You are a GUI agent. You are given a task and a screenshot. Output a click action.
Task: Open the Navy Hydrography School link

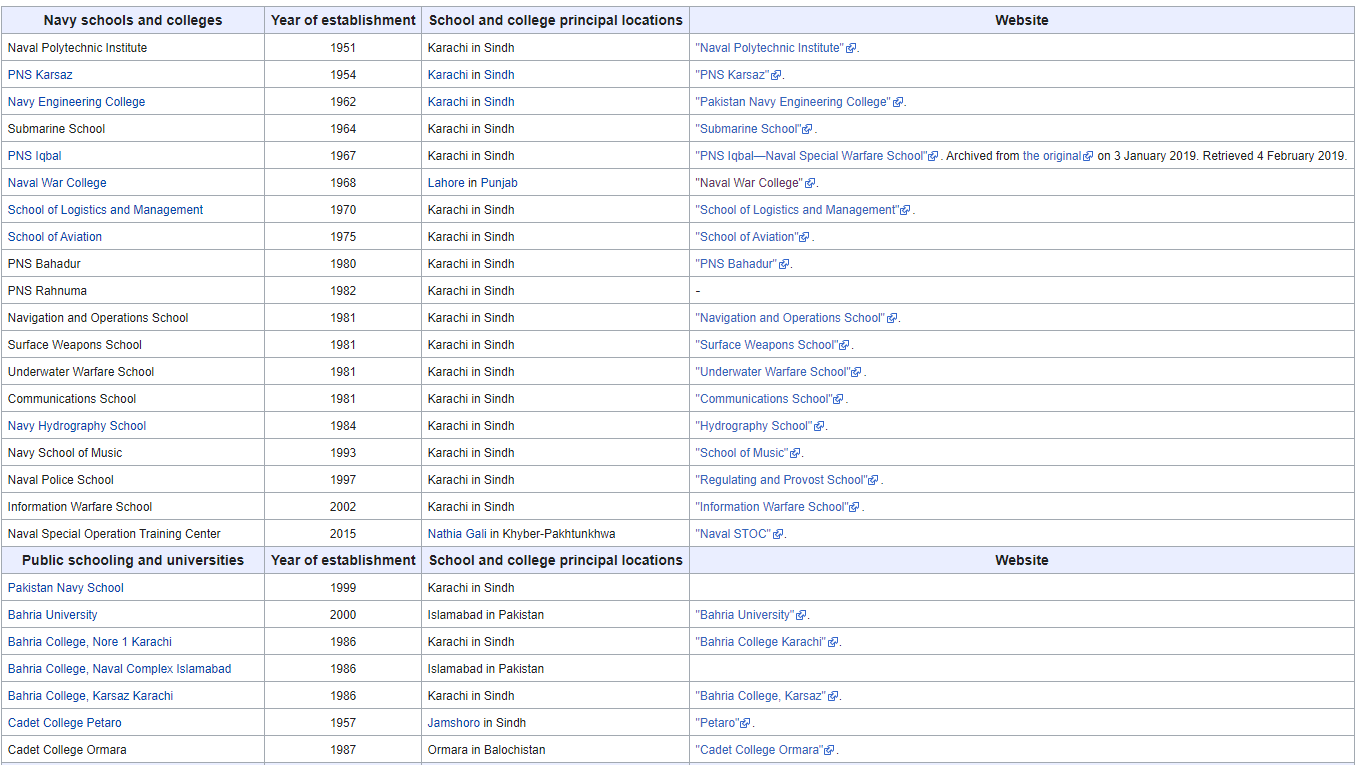tap(77, 426)
